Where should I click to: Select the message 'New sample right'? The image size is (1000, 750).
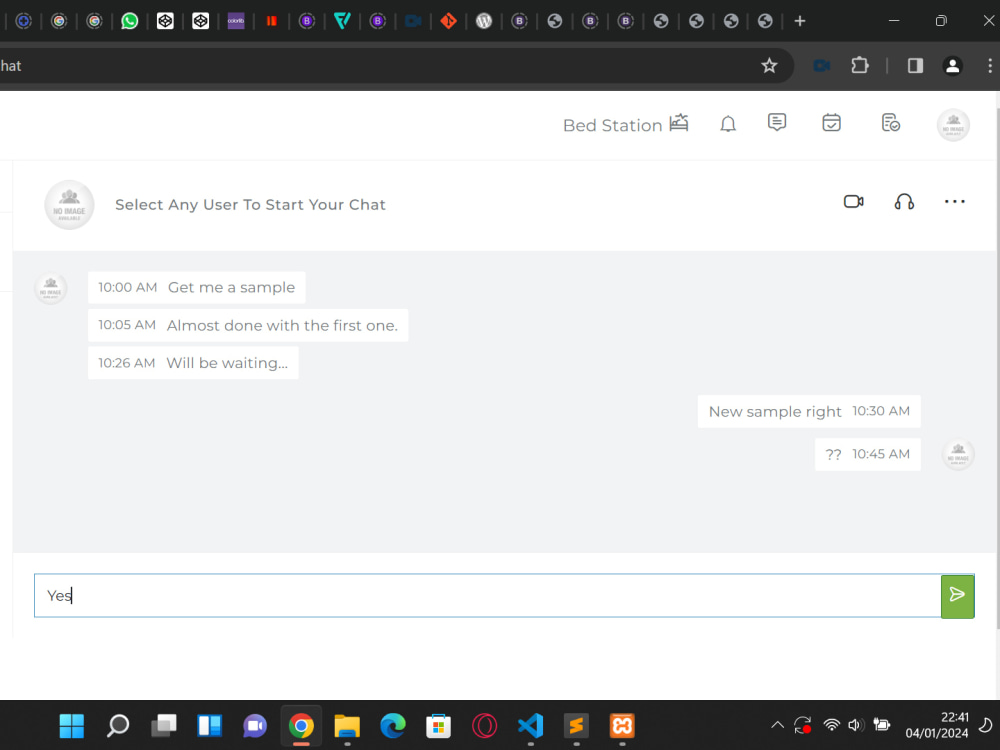point(809,411)
